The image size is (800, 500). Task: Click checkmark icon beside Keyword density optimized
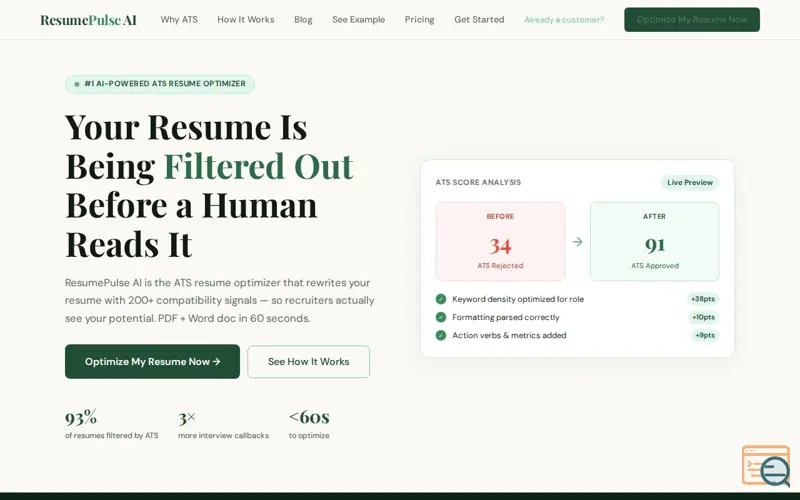point(441,299)
